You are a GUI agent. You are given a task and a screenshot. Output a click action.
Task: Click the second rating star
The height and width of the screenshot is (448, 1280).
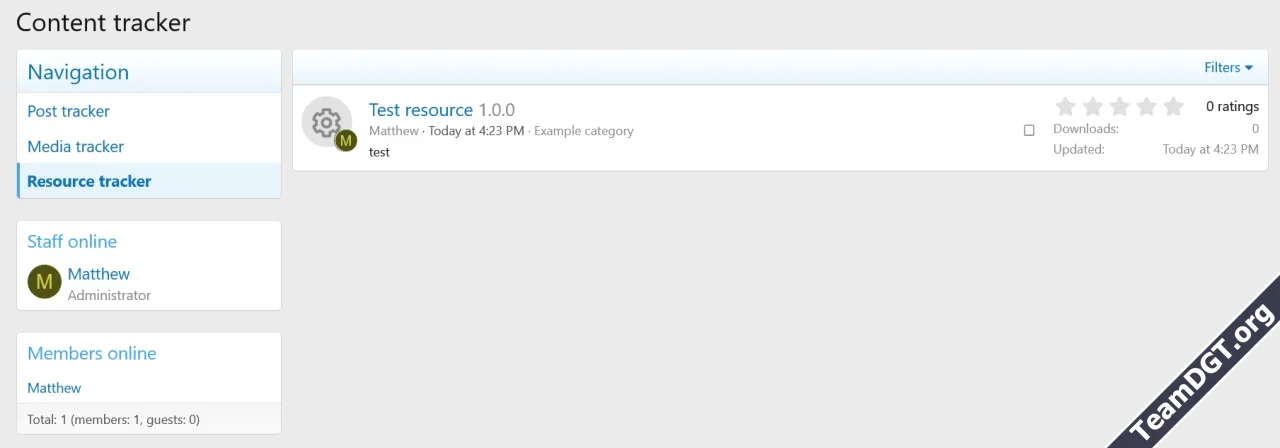click(x=1093, y=106)
